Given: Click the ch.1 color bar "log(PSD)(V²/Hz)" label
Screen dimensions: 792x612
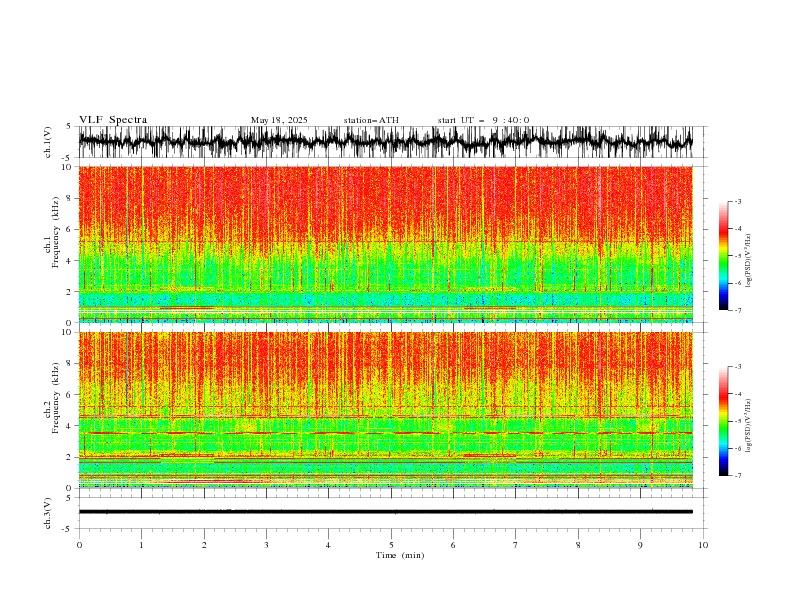Looking at the screenshot, I should 749,261.
